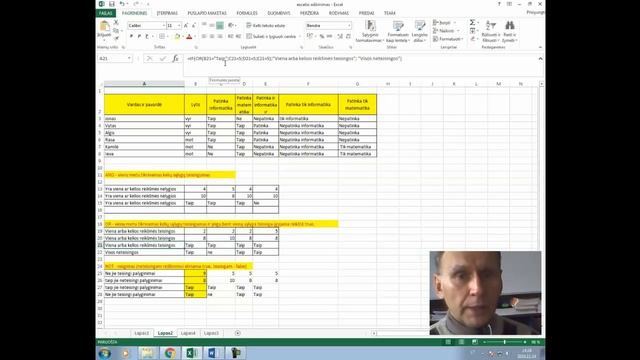Screen dimensions: 640x360
Task: Open the insert cells dropdown
Action: [x=444, y=22]
